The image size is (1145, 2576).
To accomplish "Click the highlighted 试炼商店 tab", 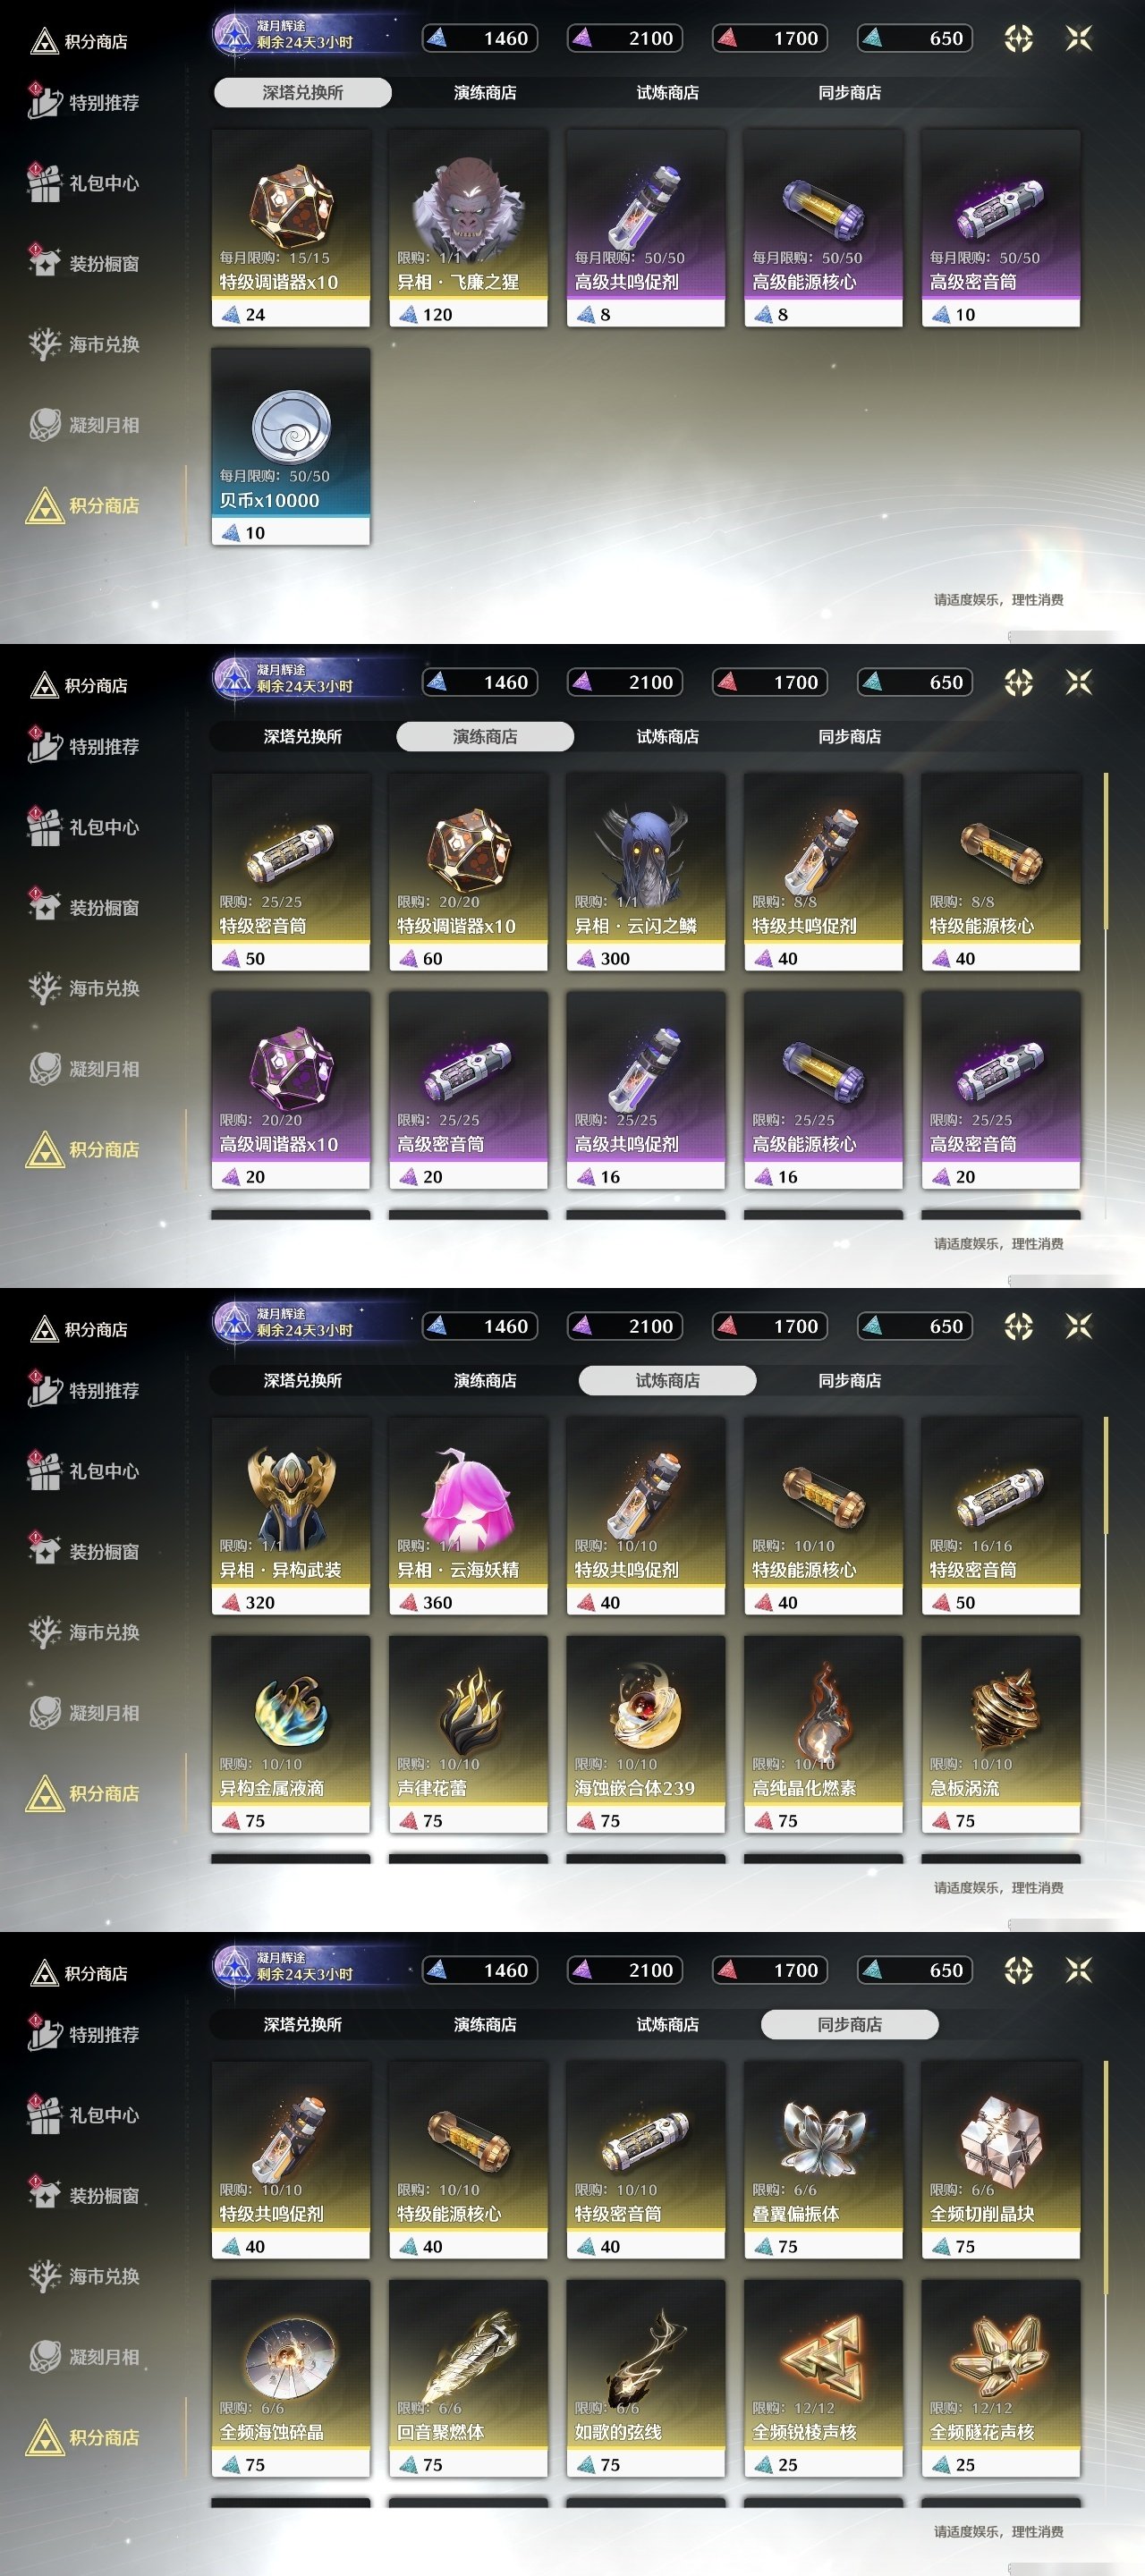I will pos(667,1380).
